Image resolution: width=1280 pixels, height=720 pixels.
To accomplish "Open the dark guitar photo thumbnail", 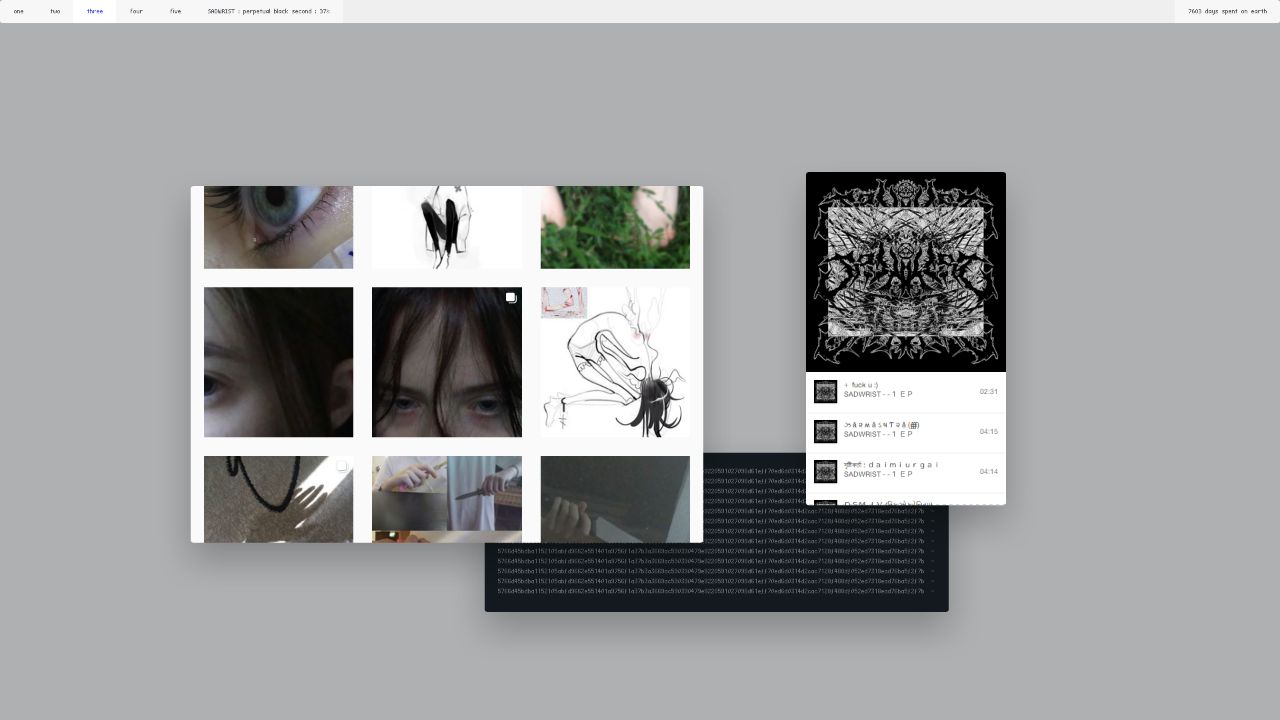I will pos(615,499).
